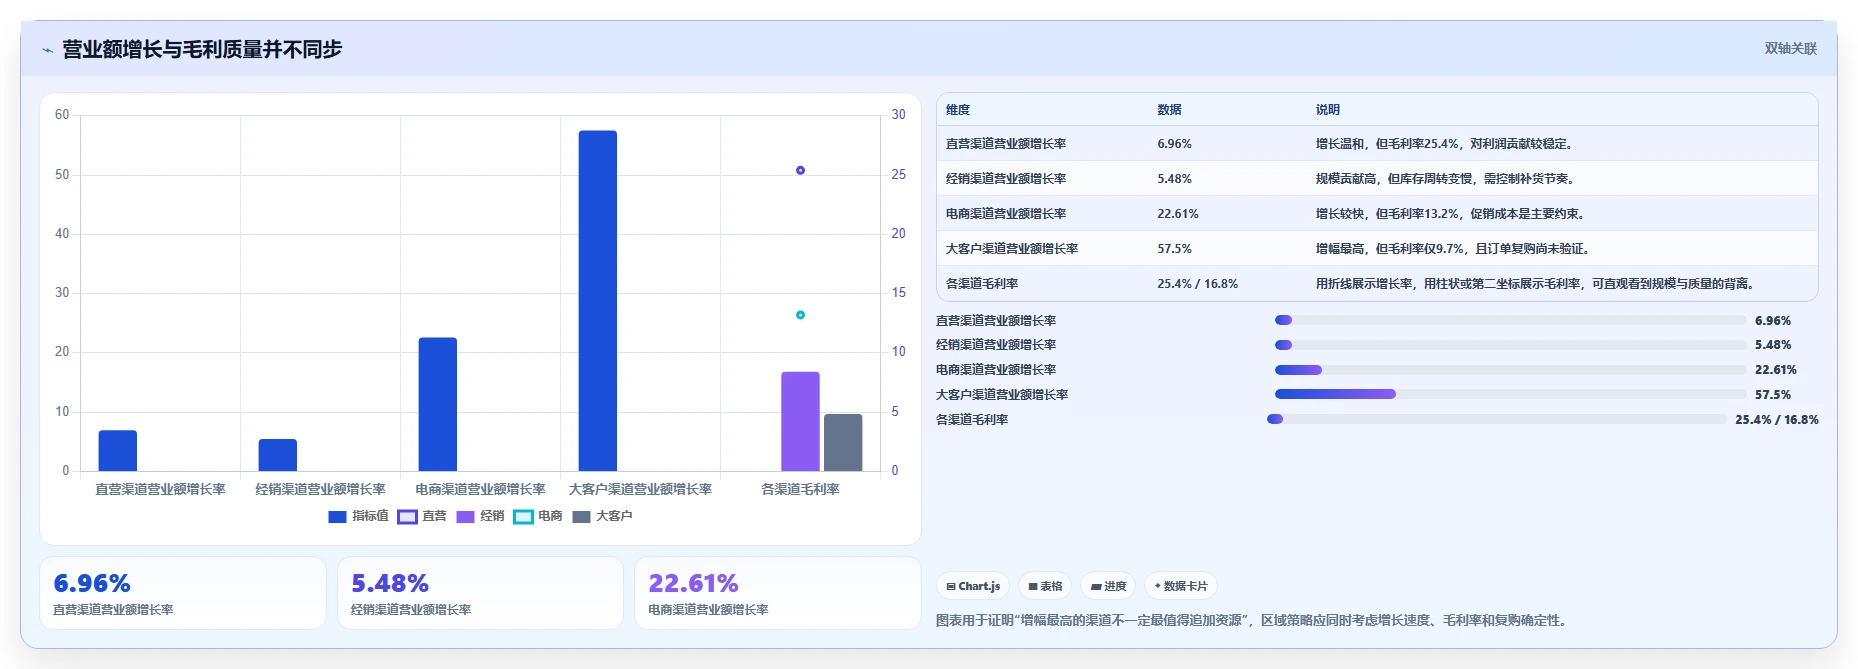
Task: Click the 5.48% value in the table
Action: tap(1174, 179)
